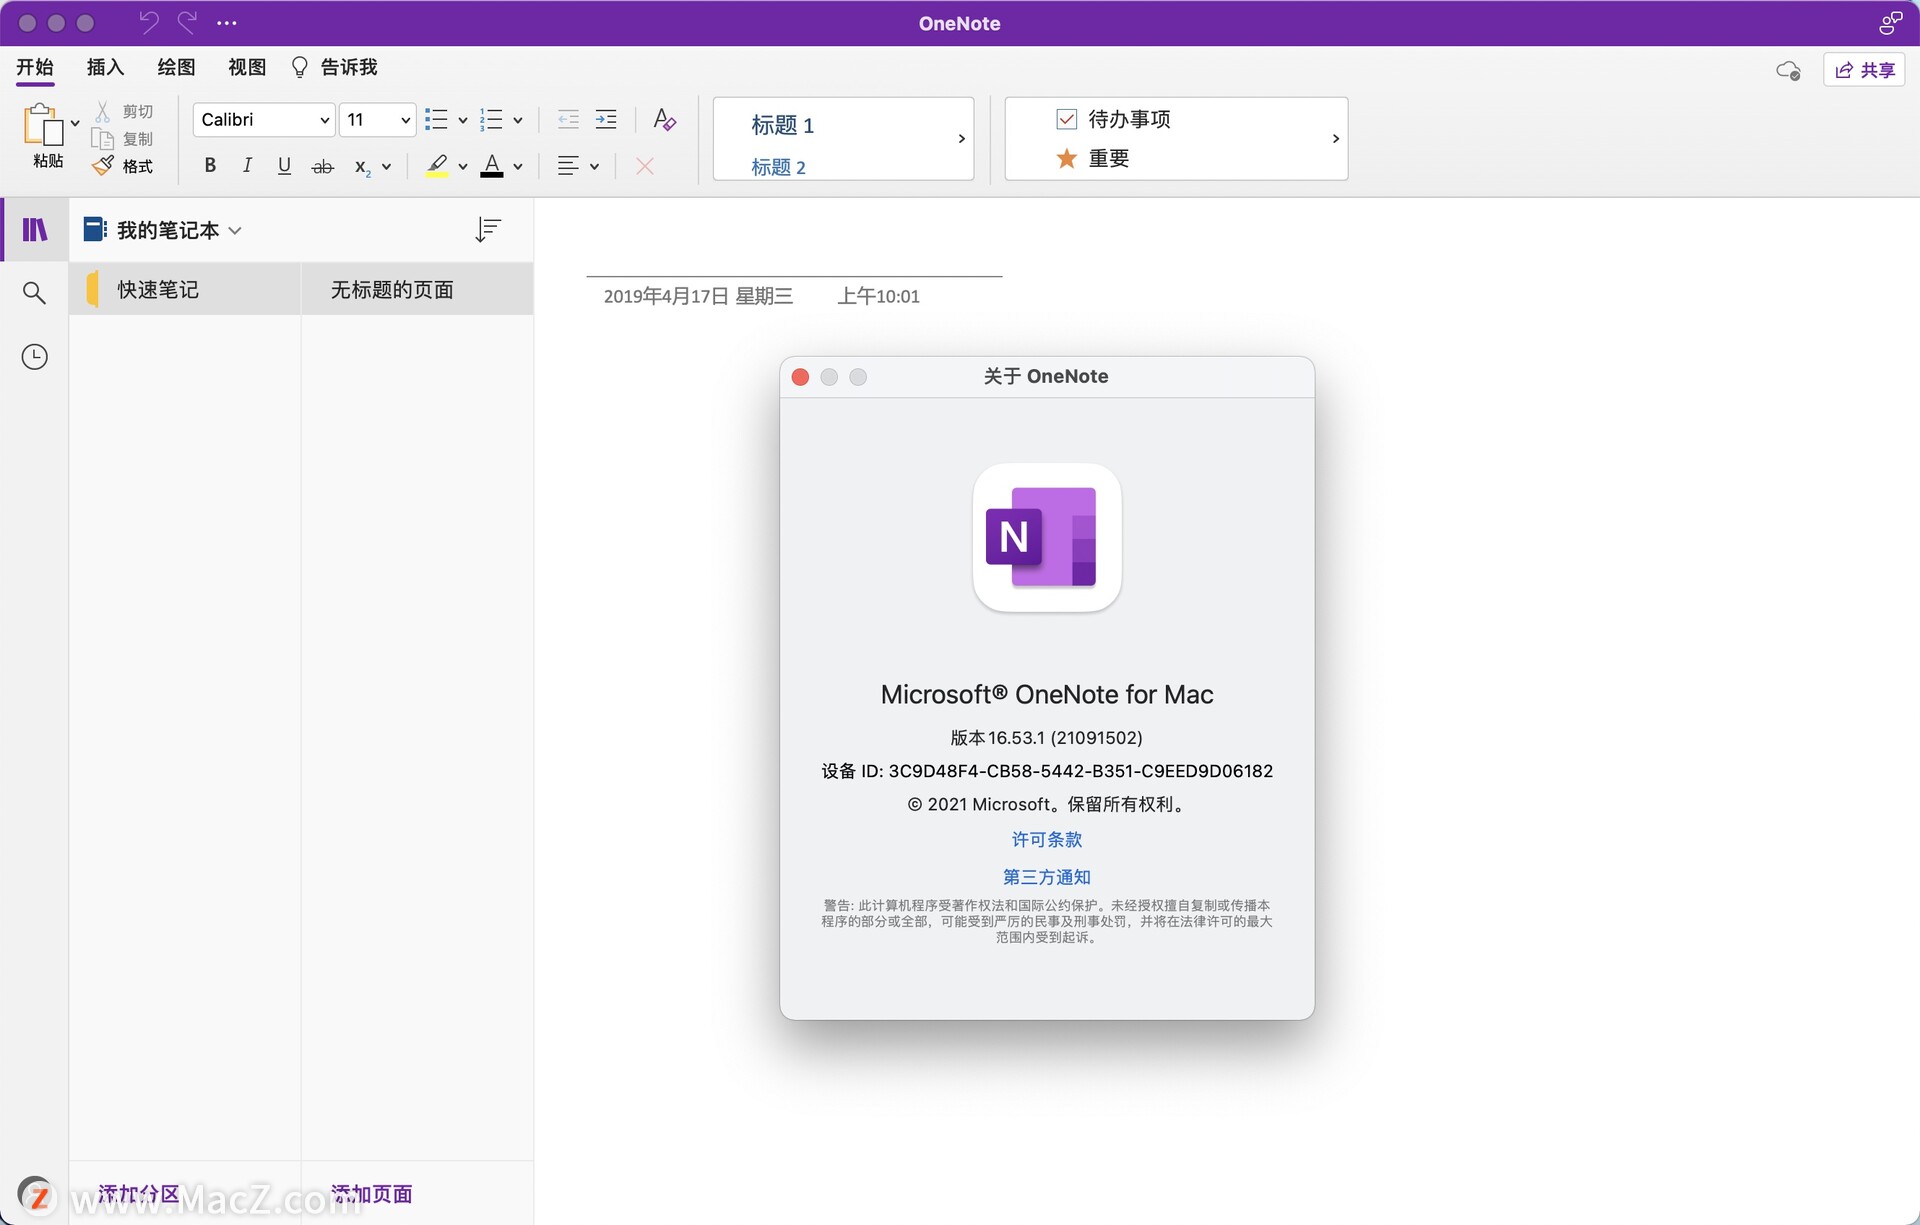Click the Paste clipboard icon
This screenshot has height=1225, width=1920.
(42, 126)
